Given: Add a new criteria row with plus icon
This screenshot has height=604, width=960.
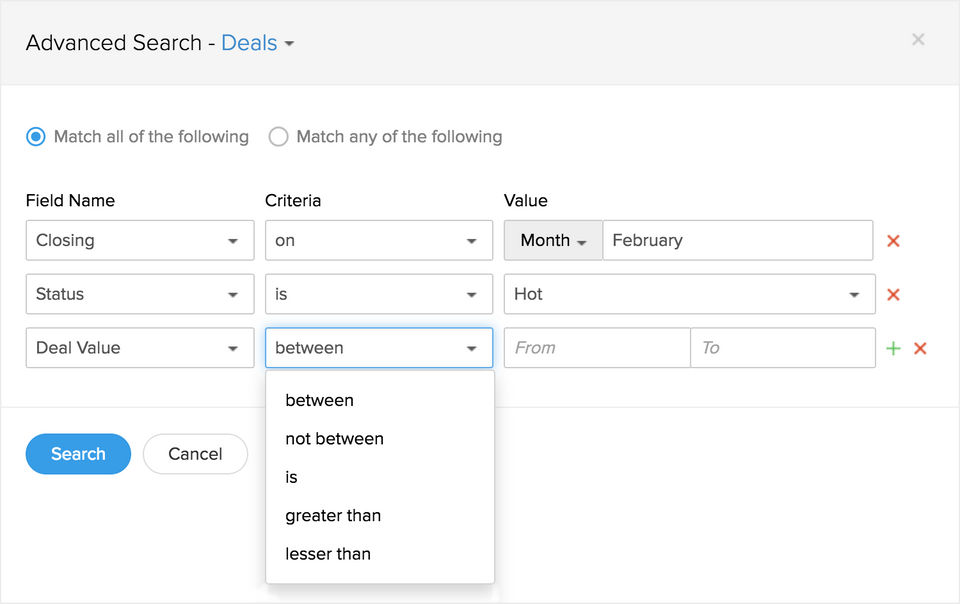Looking at the screenshot, I should pyautogui.click(x=893, y=349).
